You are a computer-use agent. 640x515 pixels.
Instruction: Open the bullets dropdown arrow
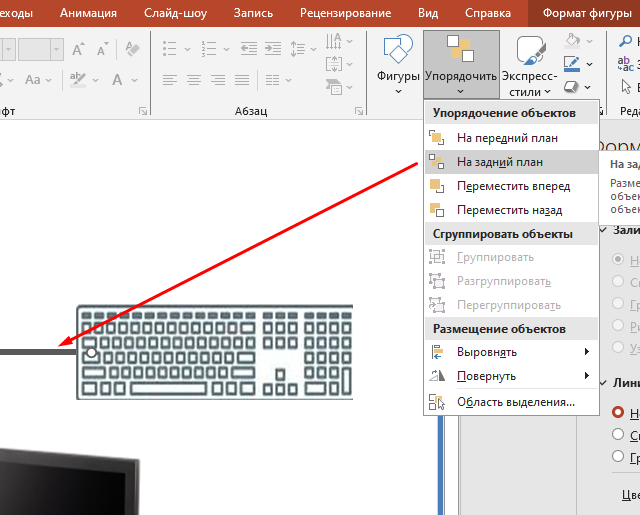pyautogui.click(x=187, y=49)
